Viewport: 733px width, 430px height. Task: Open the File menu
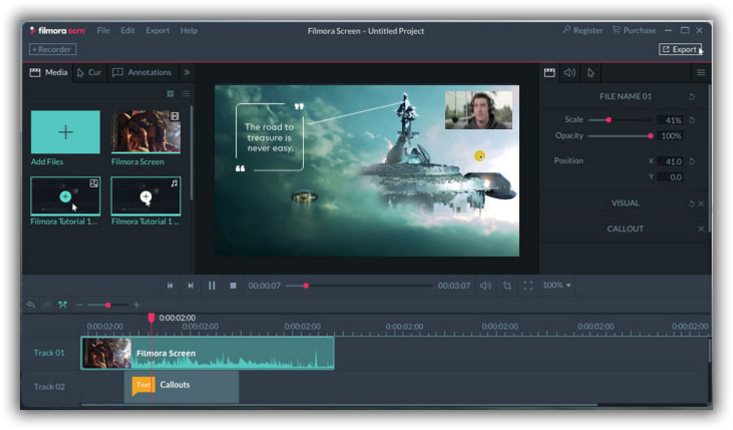point(103,30)
